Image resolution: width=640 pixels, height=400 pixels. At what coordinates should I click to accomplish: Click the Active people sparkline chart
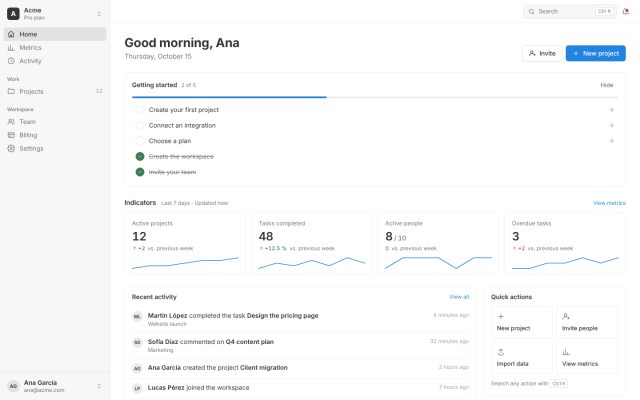point(438,262)
